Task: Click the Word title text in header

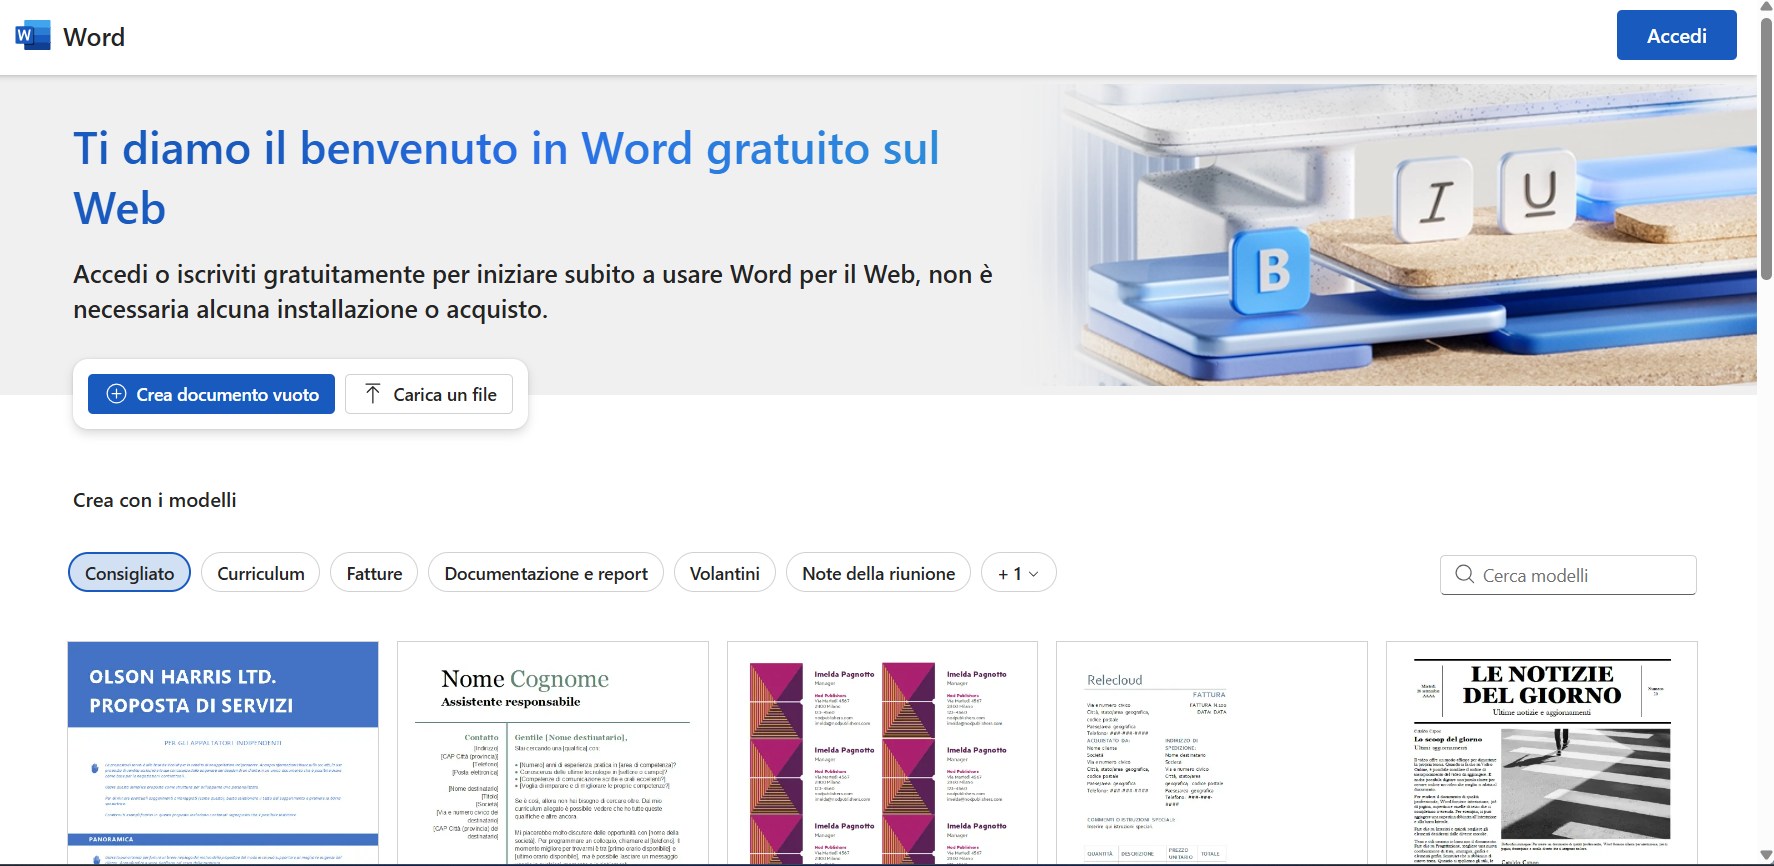Action: [x=94, y=37]
